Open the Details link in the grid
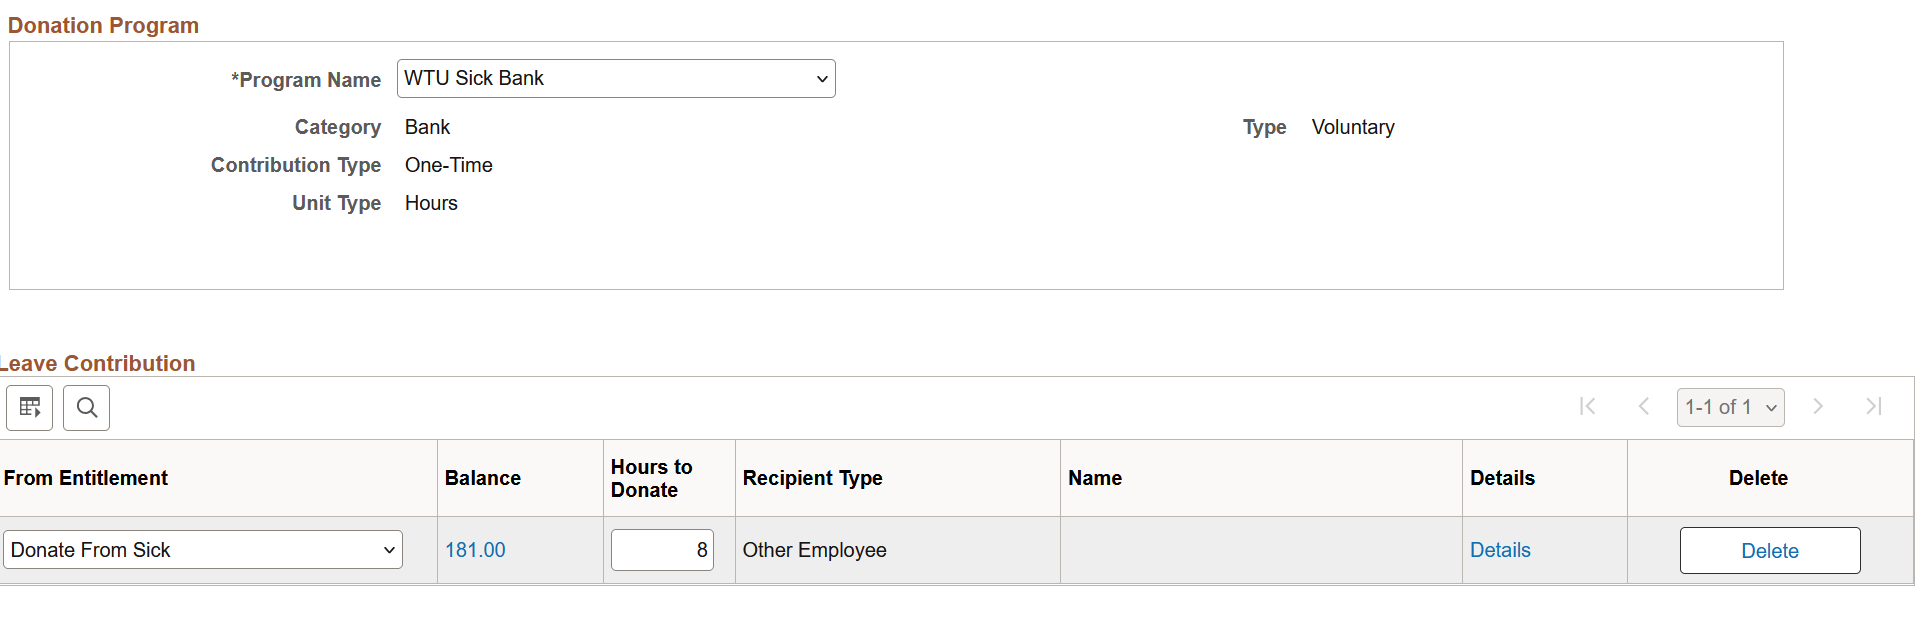 (1500, 549)
